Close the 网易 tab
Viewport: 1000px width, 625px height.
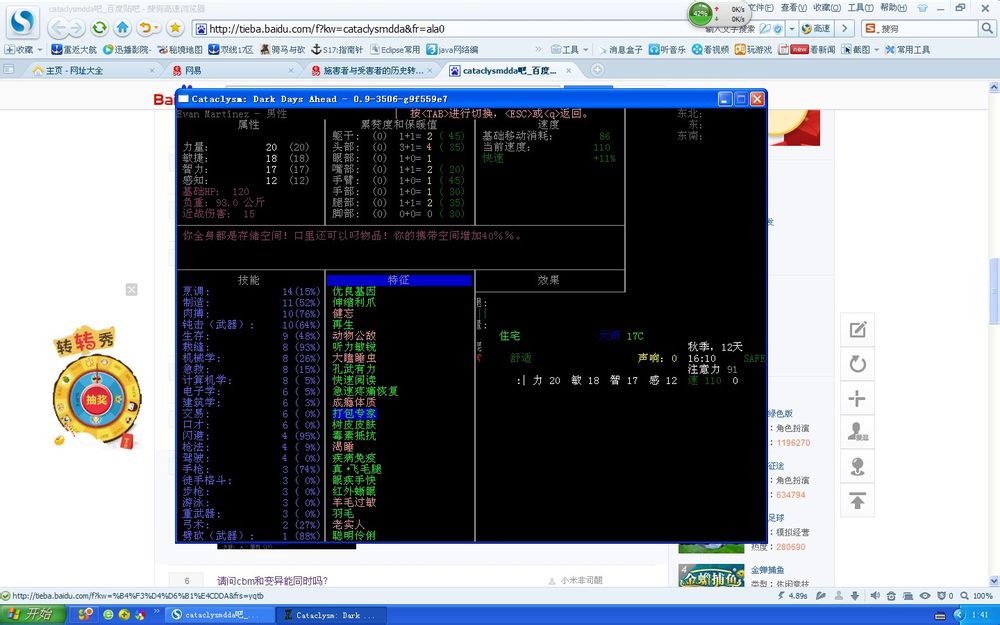(291, 70)
